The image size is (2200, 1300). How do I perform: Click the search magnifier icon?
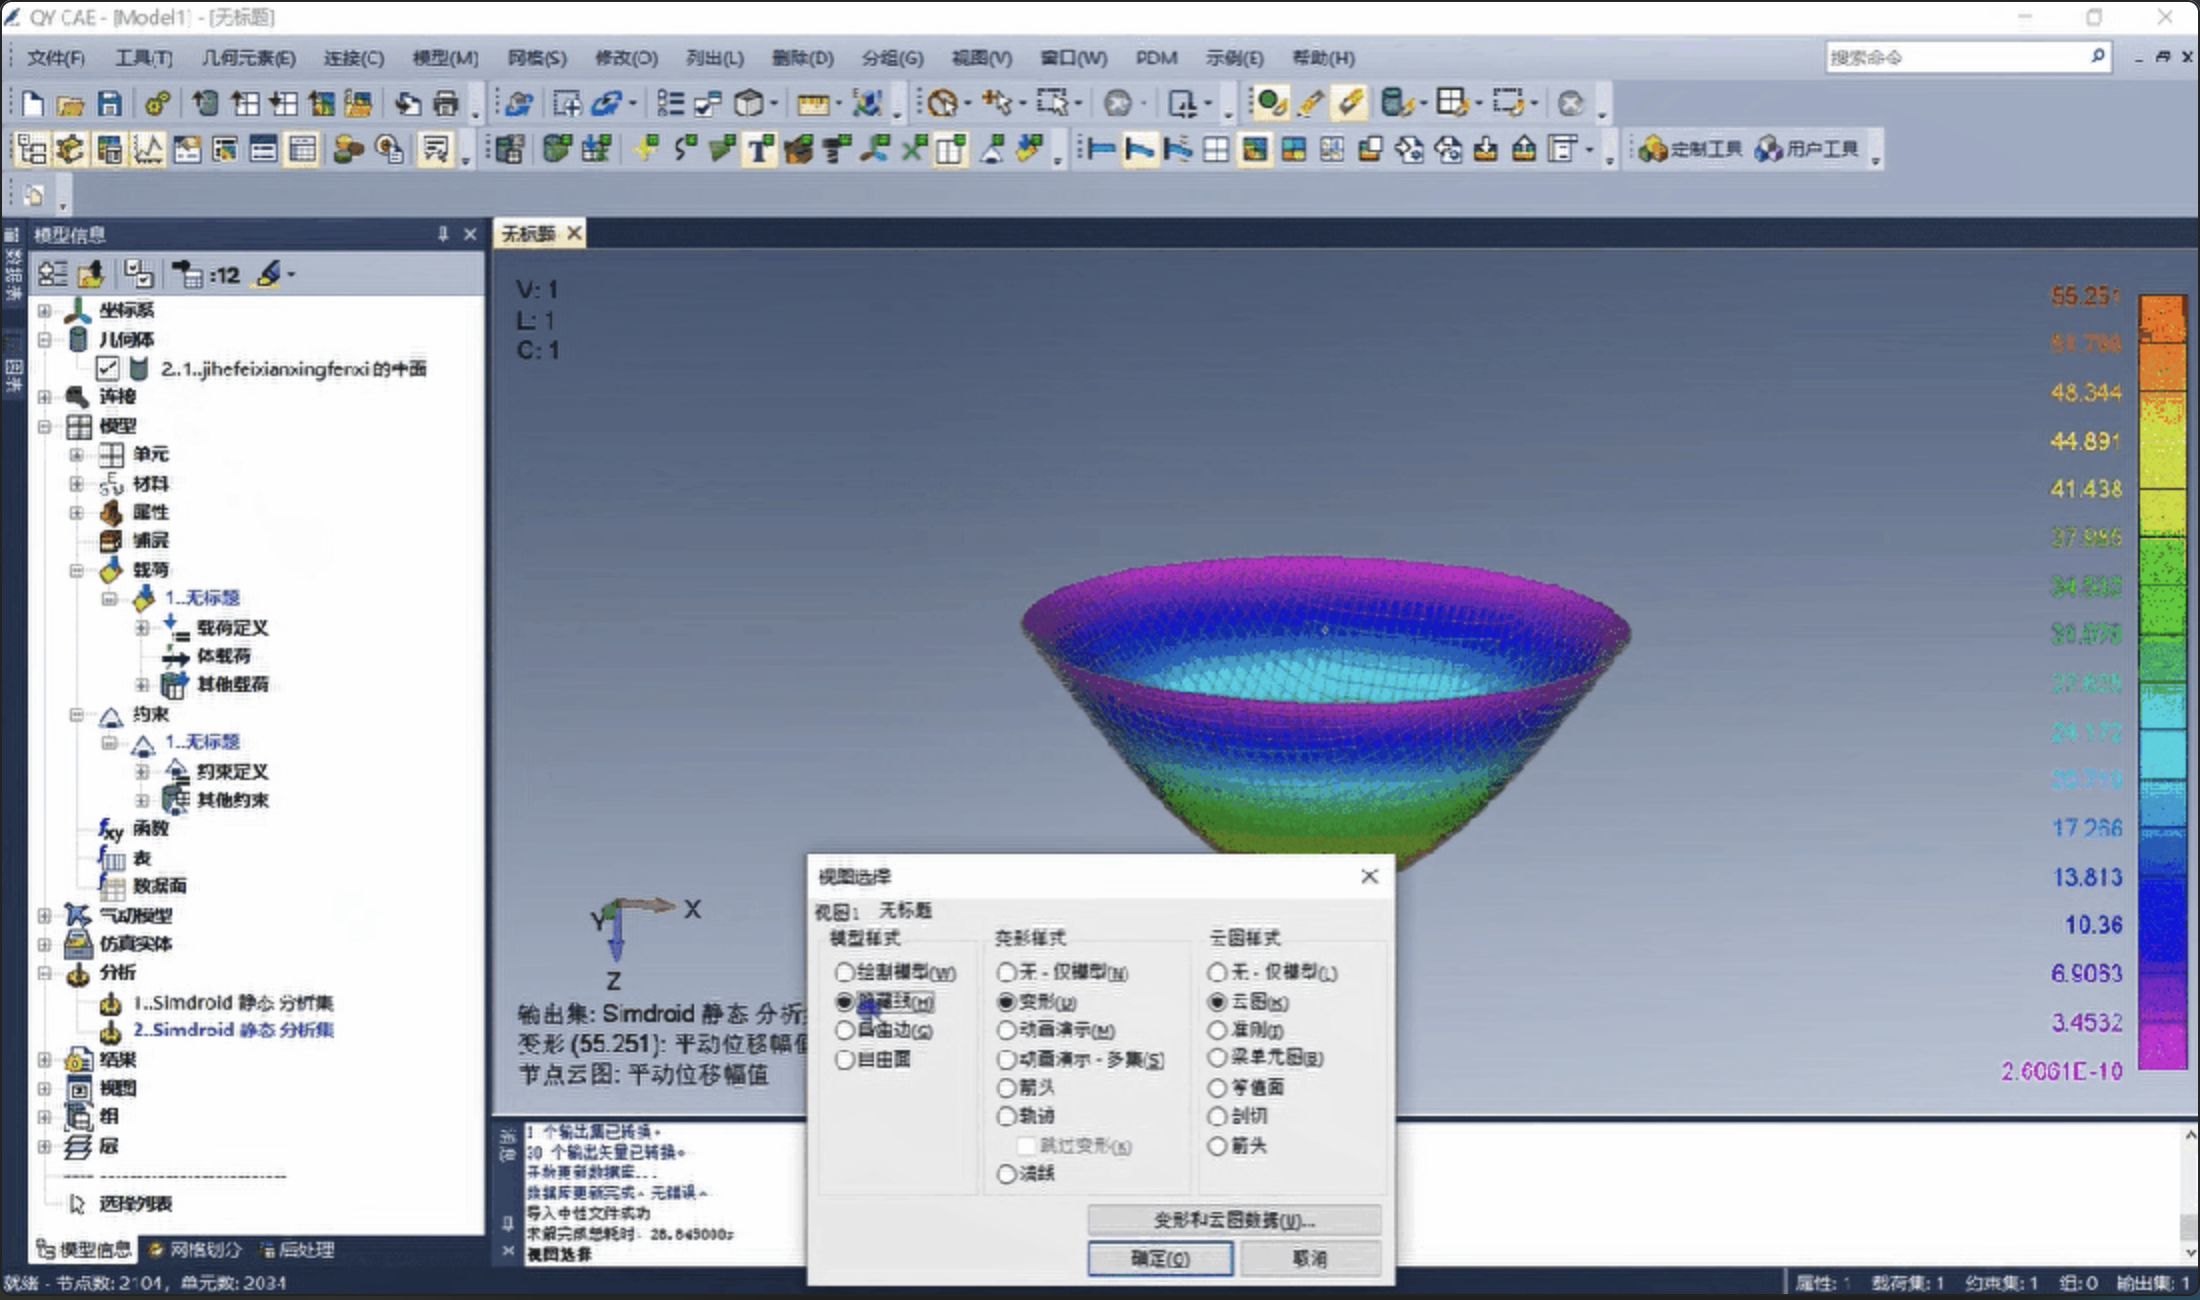coord(2097,57)
